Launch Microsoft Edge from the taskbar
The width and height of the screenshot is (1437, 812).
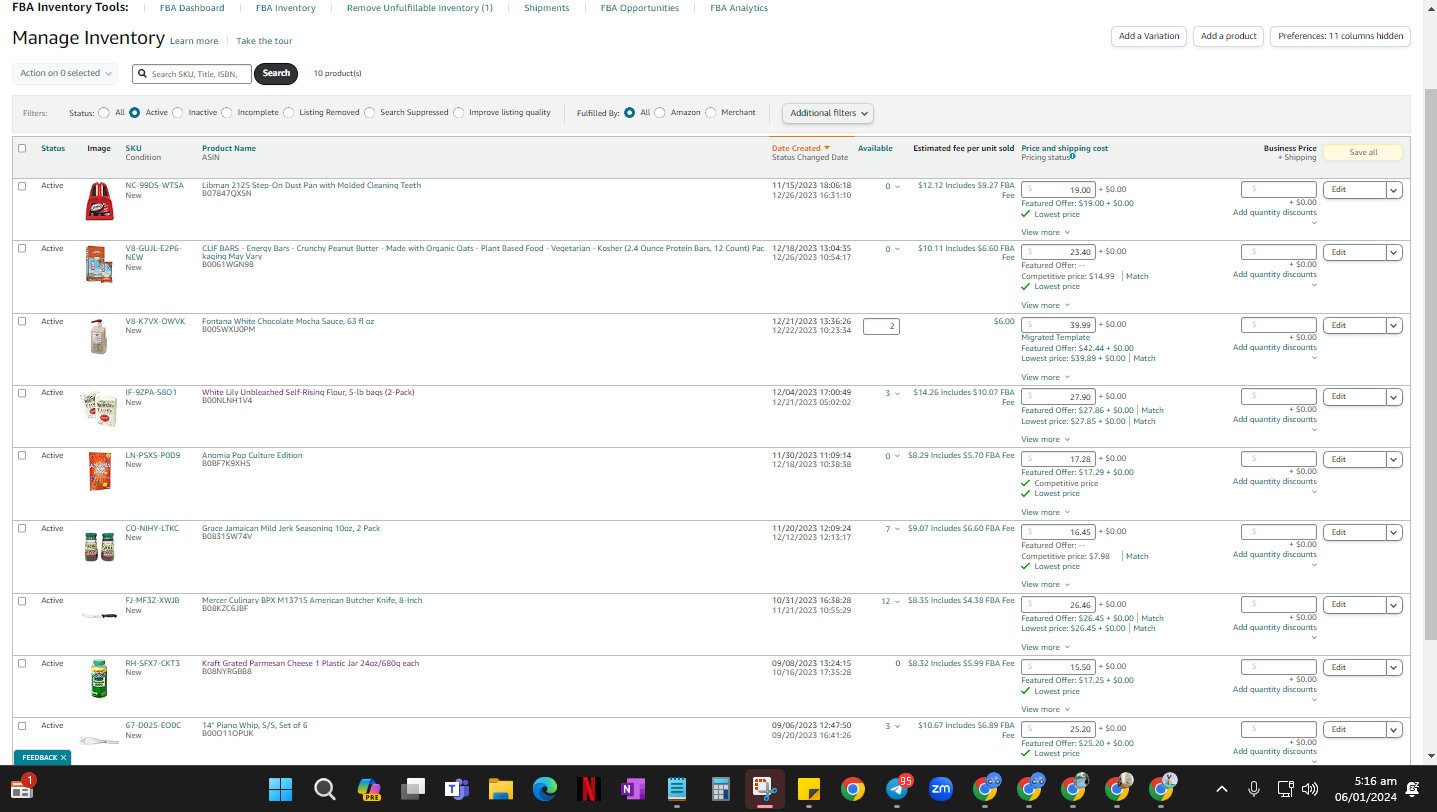[544, 789]
